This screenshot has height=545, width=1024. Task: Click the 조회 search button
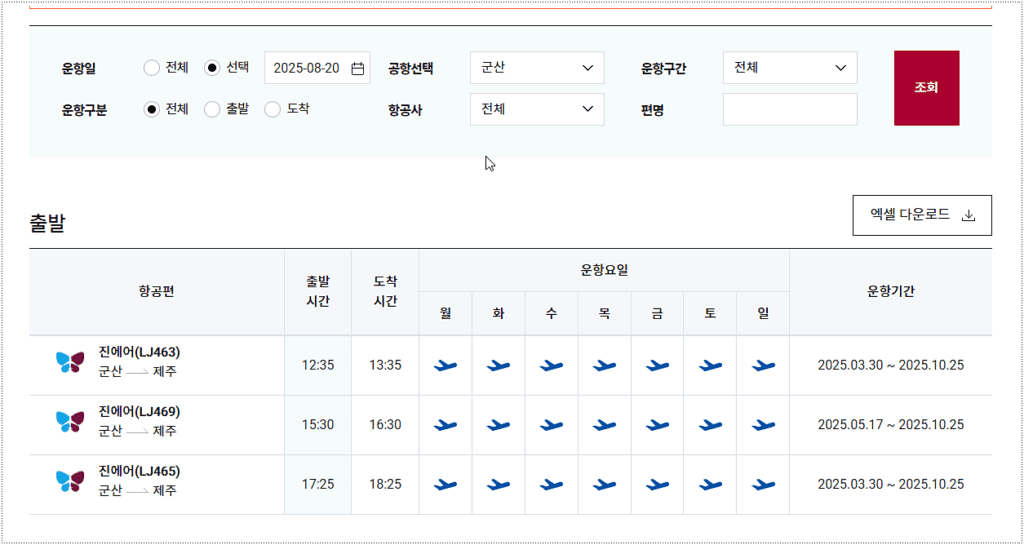(x=927, y=88)
